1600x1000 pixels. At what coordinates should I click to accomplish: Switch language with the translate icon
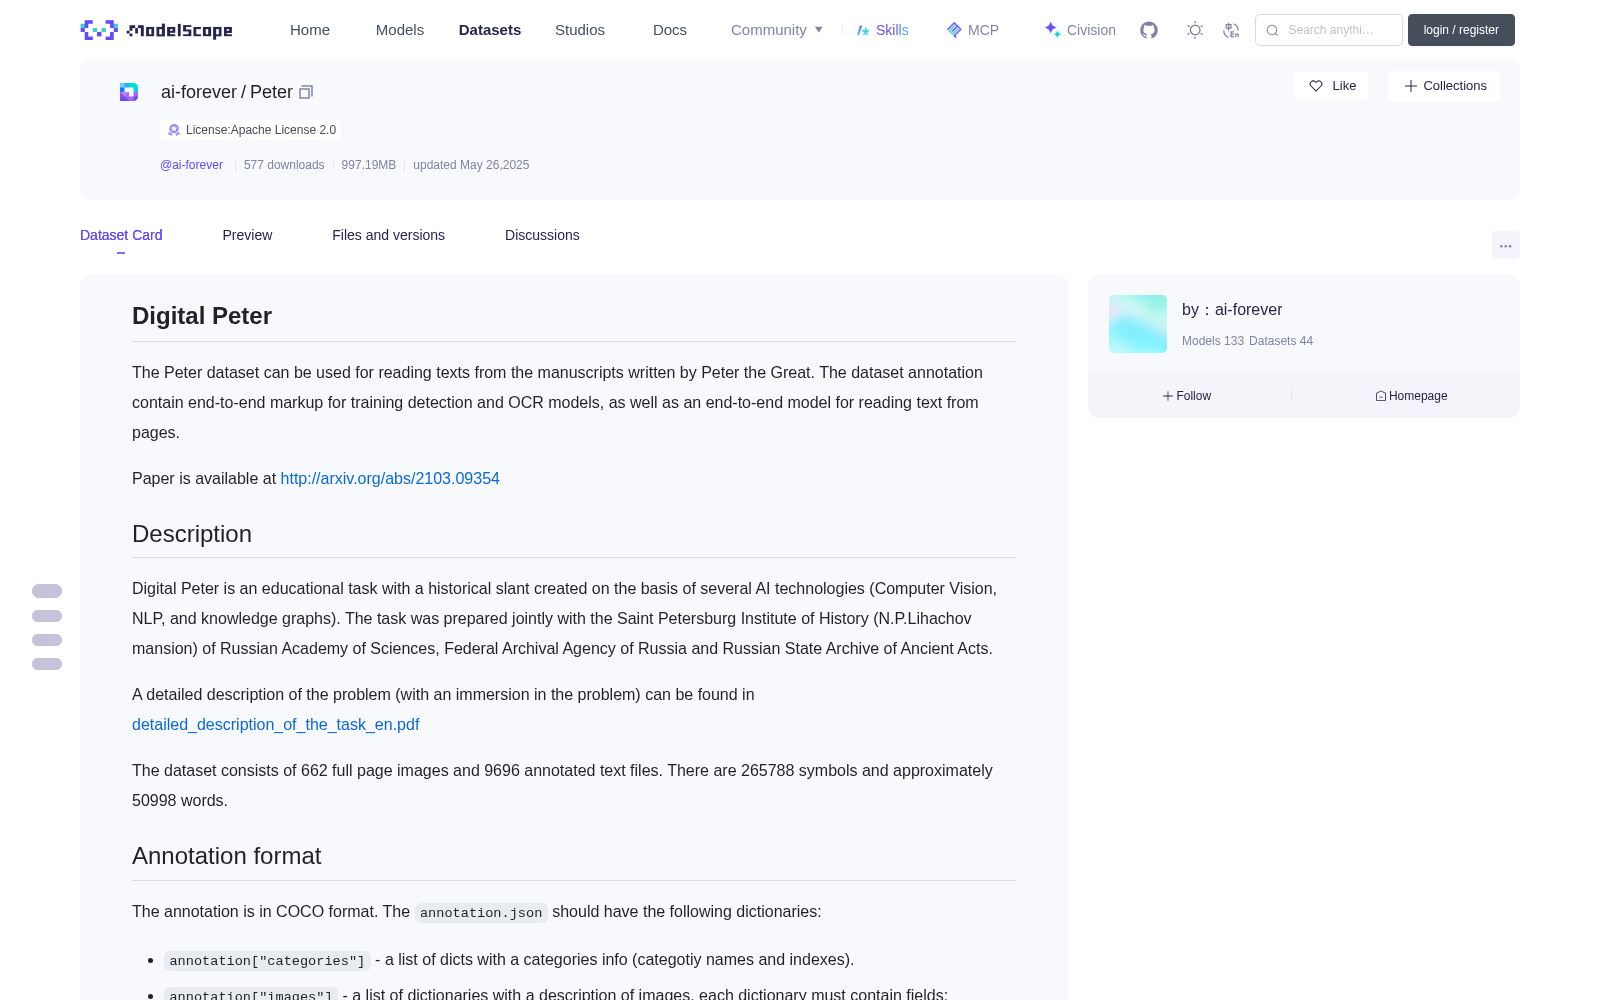(1232, 30)
